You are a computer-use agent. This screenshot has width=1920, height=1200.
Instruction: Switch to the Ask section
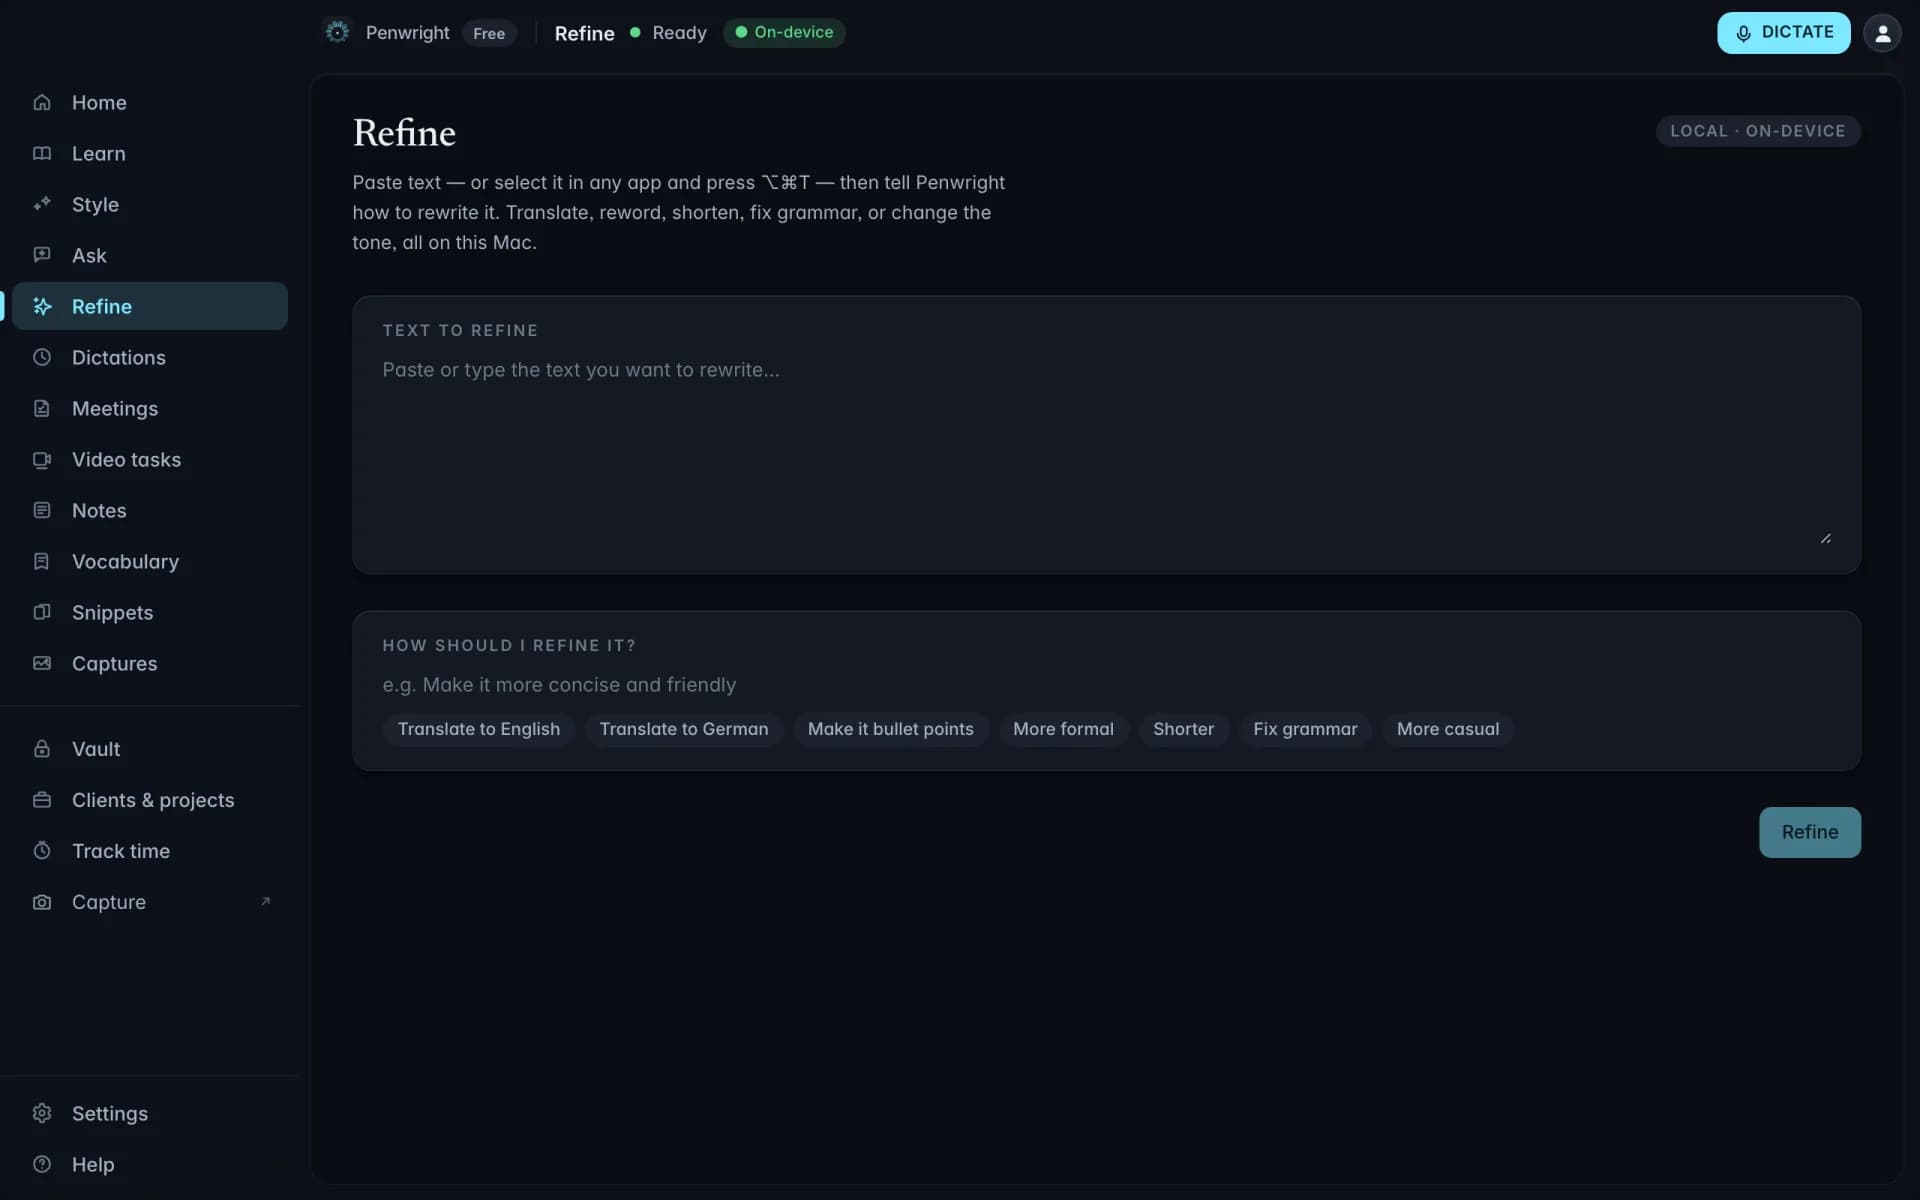point(89,255)
